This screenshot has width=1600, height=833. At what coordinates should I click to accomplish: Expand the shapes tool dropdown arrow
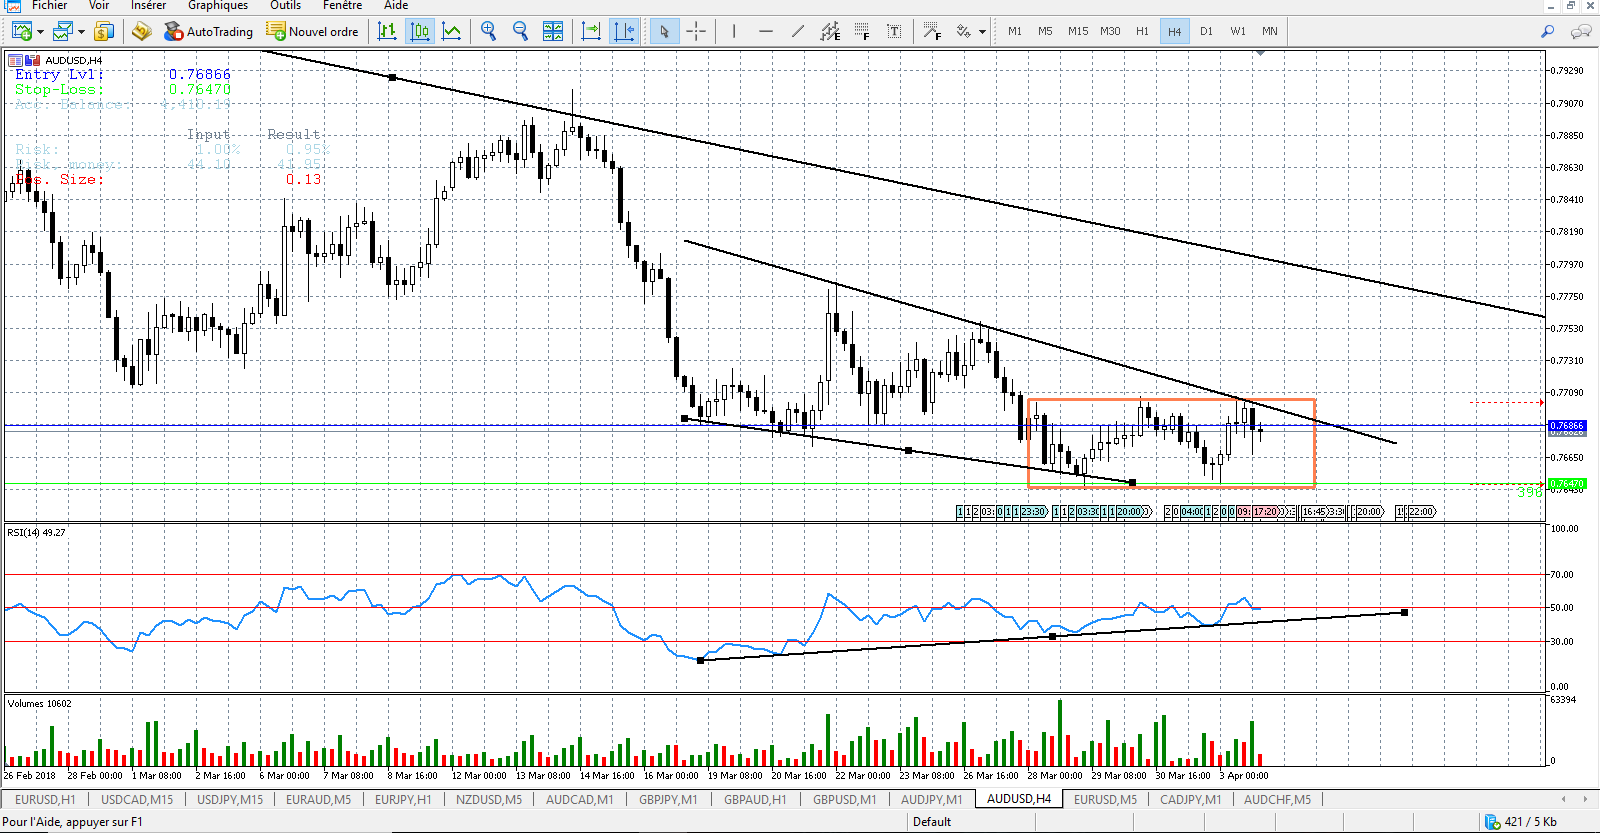point(982,32)
